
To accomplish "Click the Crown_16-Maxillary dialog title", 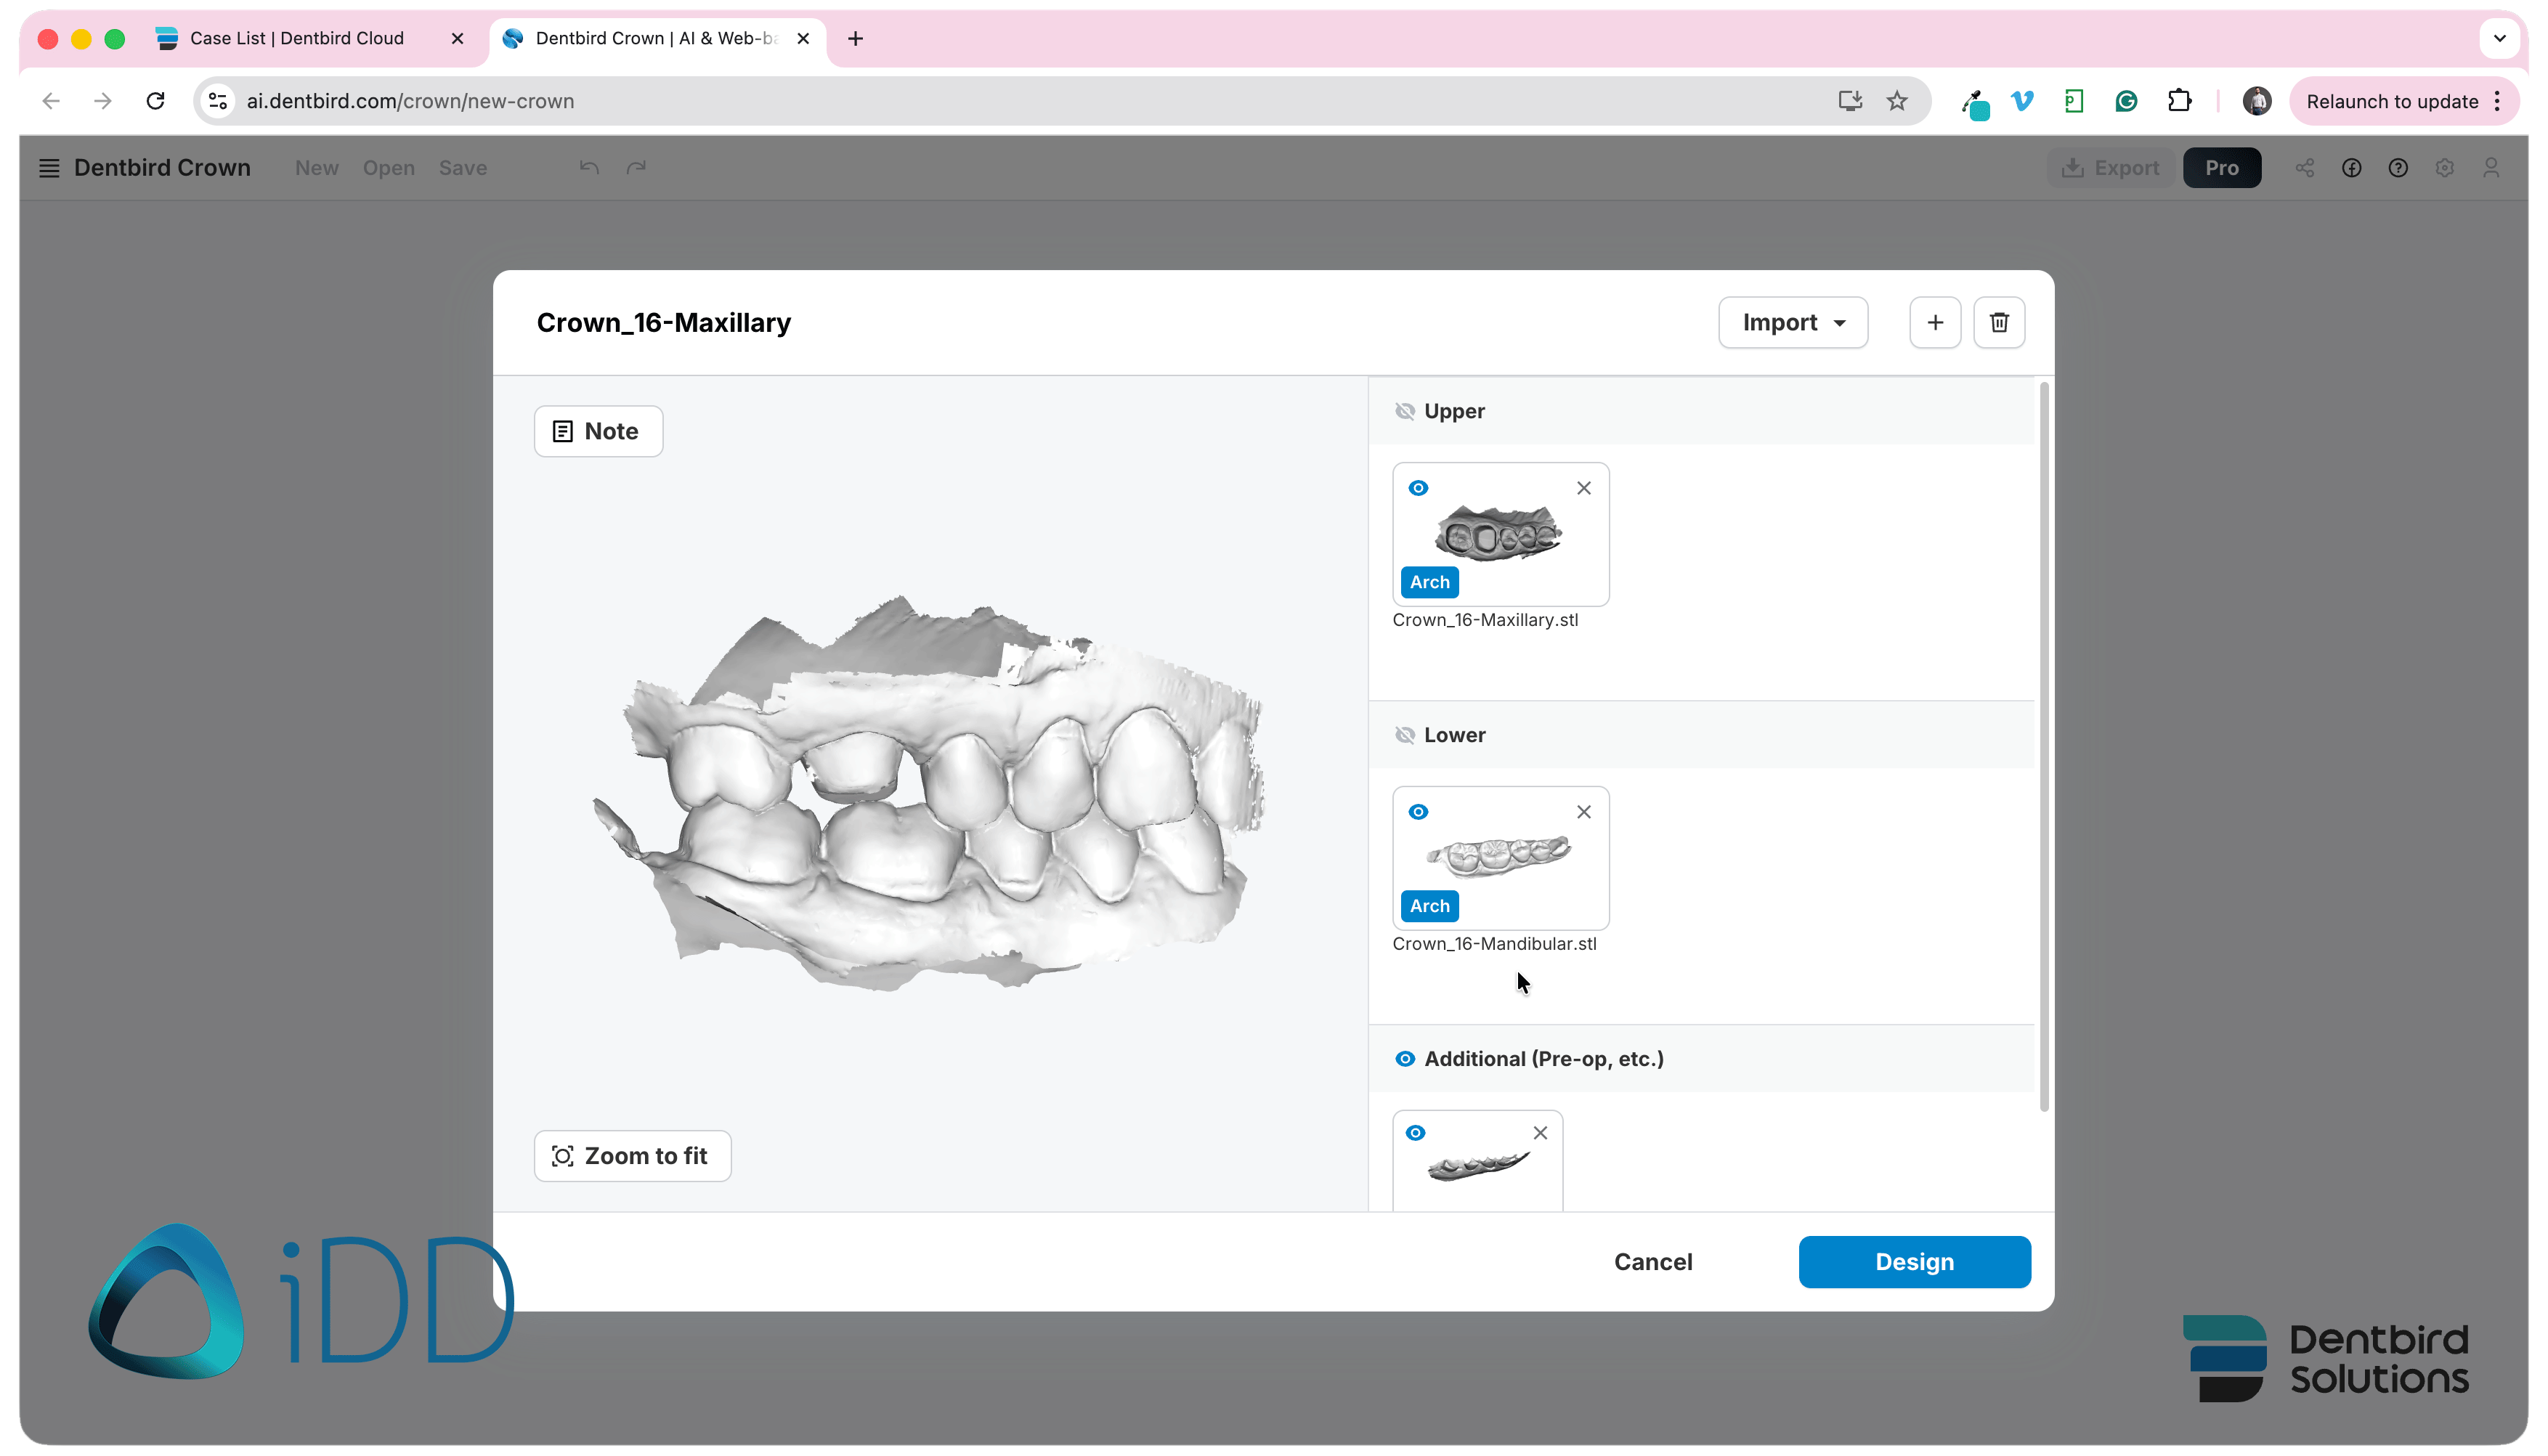I will click(663, 322).
